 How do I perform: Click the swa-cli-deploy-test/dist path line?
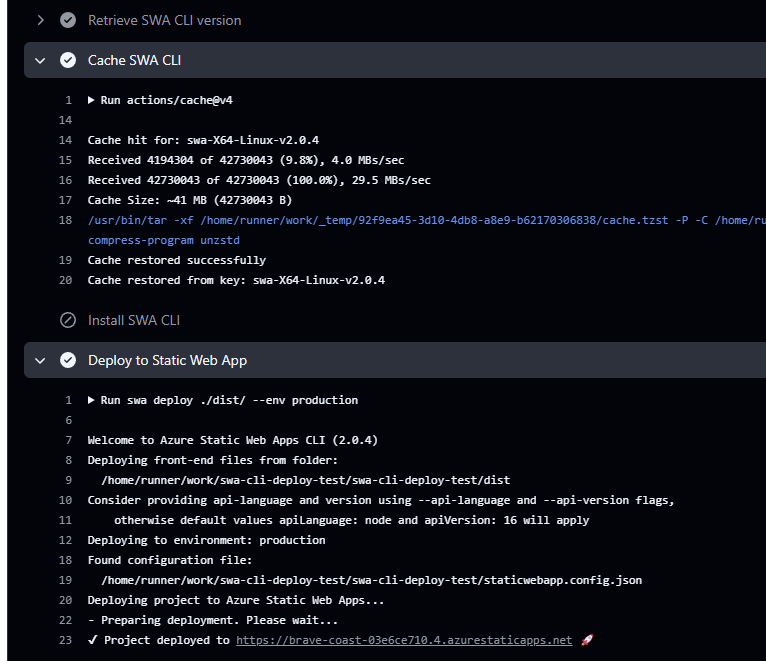(x=305, y=480)
